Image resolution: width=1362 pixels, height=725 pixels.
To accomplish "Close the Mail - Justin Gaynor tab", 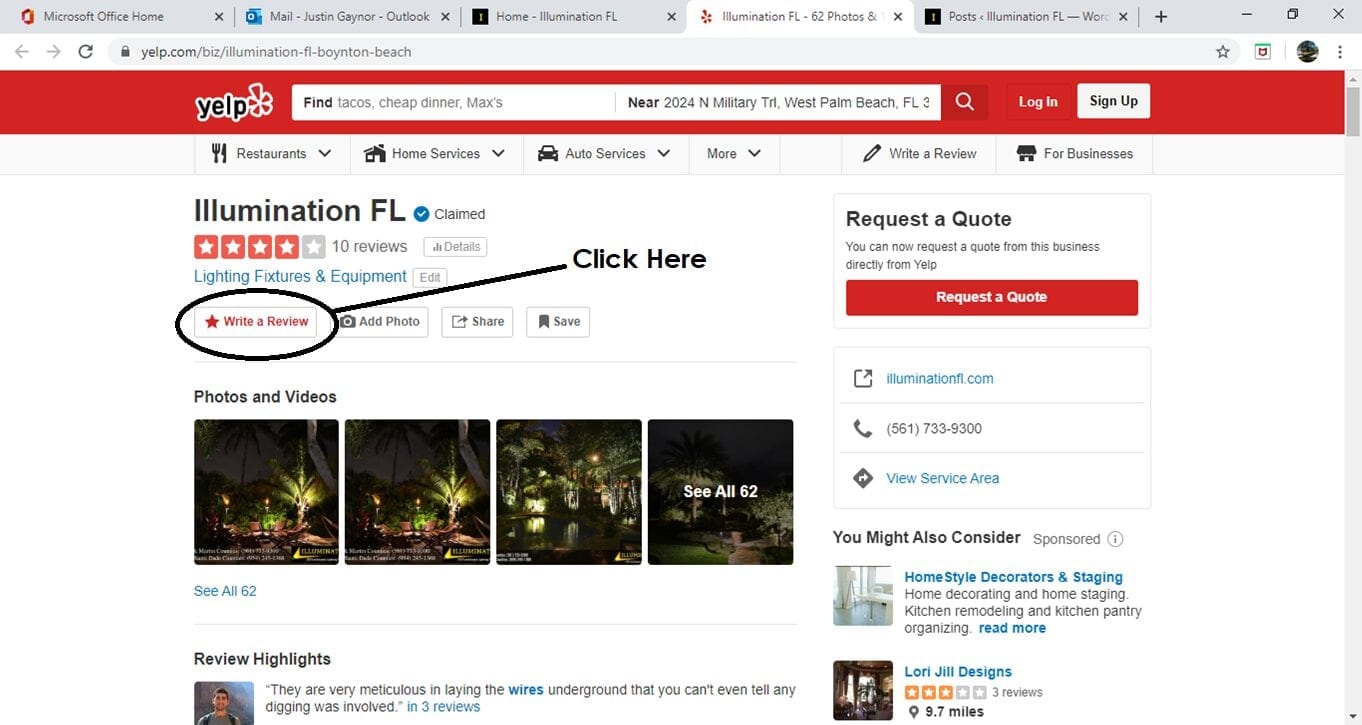I will [446, 17].
